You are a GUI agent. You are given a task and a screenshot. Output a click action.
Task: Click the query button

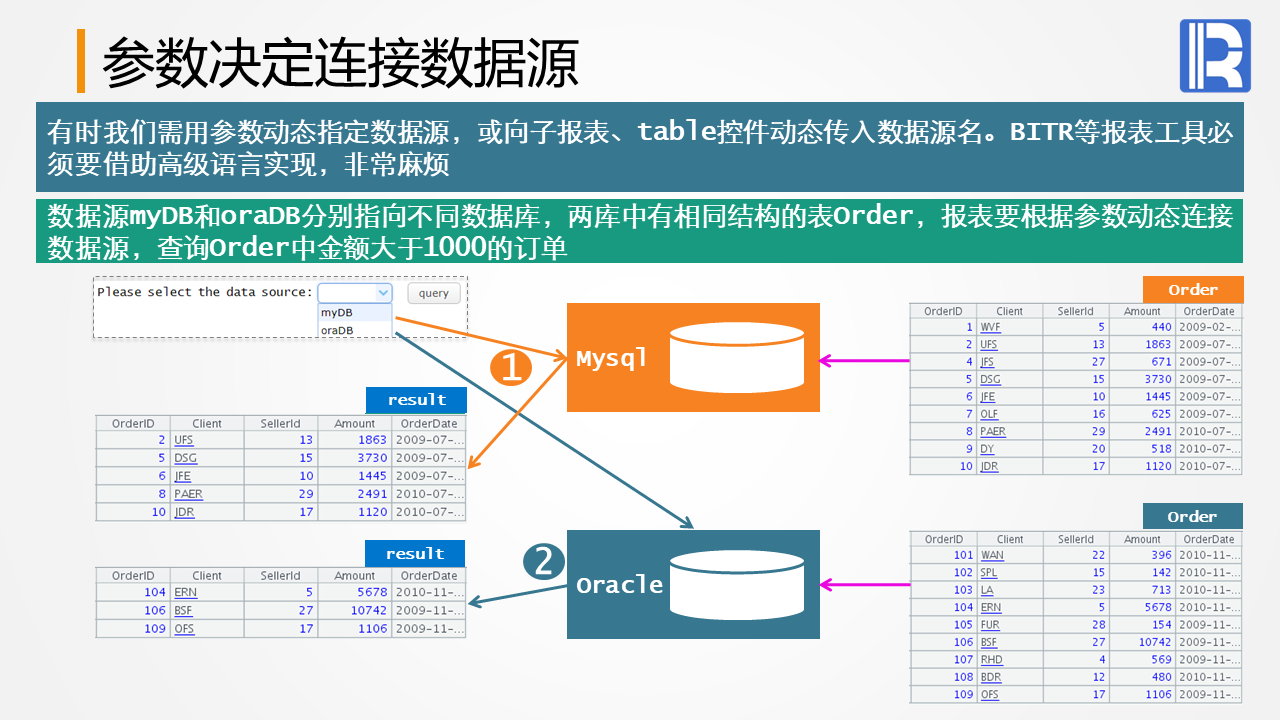point(434,293)
